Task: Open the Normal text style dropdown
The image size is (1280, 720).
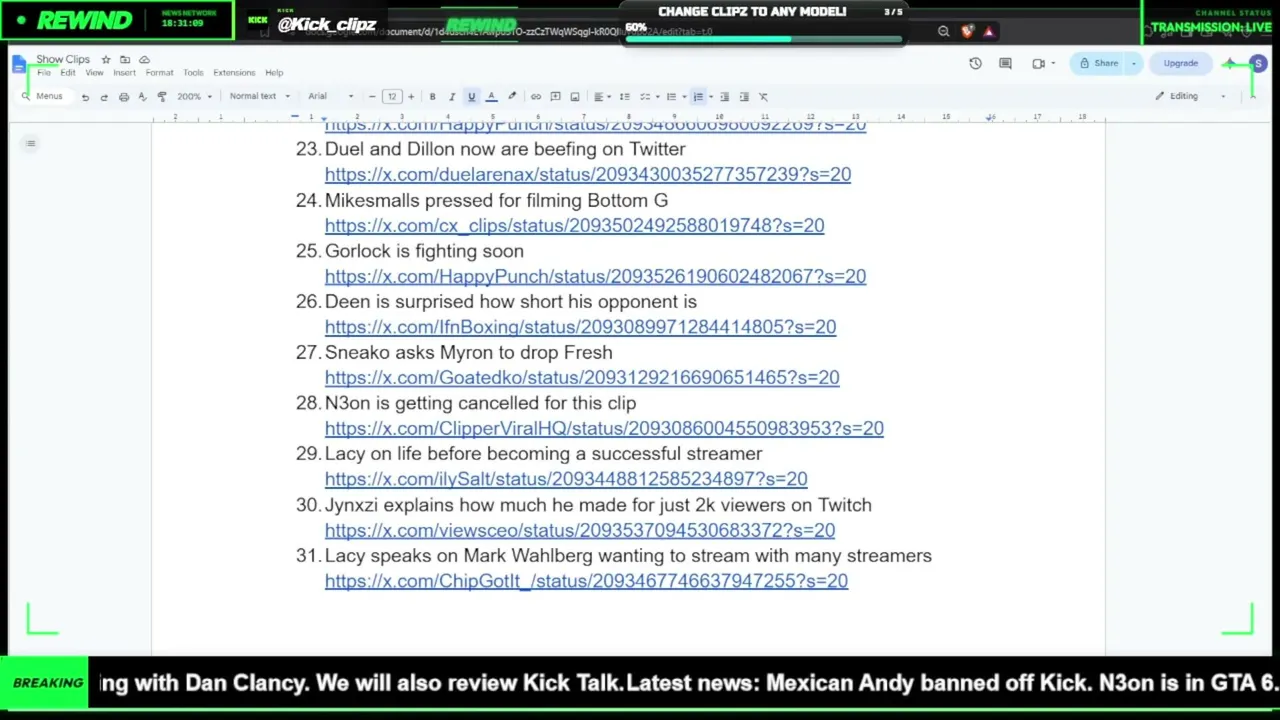Action: click(x=259, y=97)
